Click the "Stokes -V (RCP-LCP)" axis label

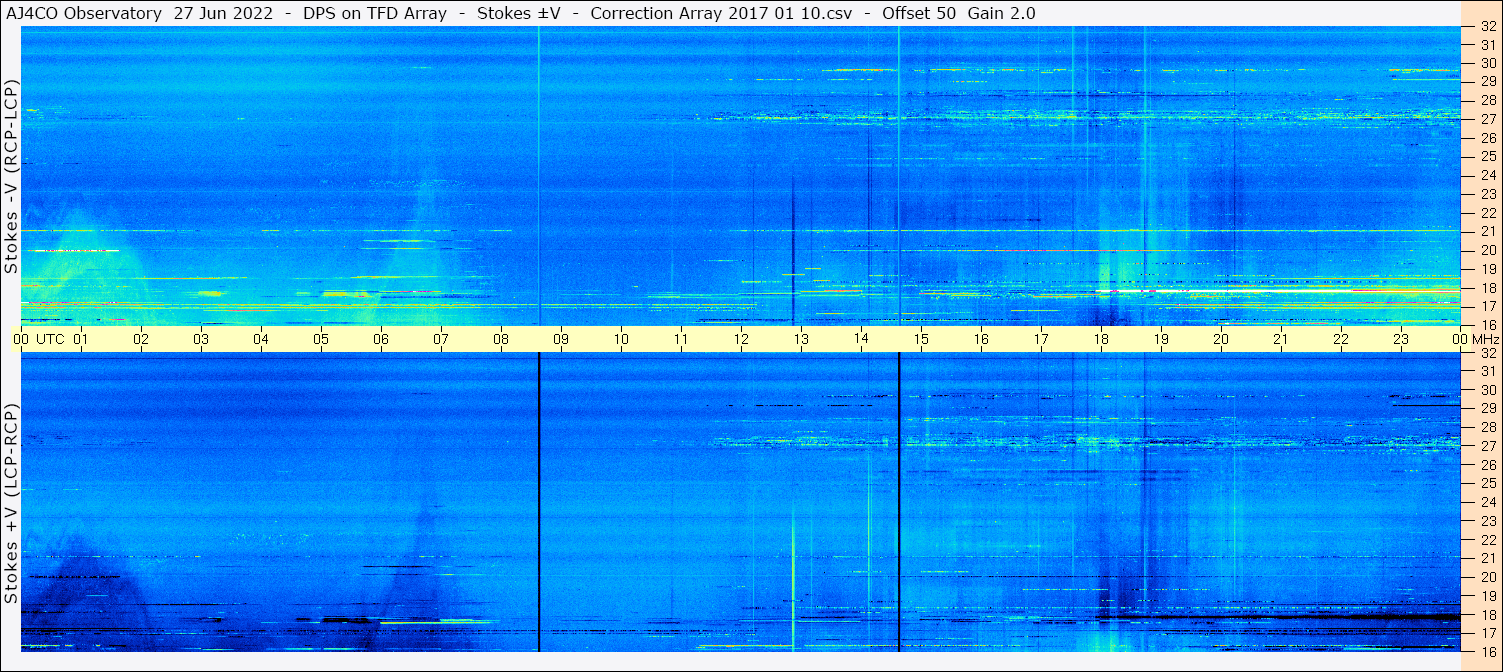tap(10, 176)
